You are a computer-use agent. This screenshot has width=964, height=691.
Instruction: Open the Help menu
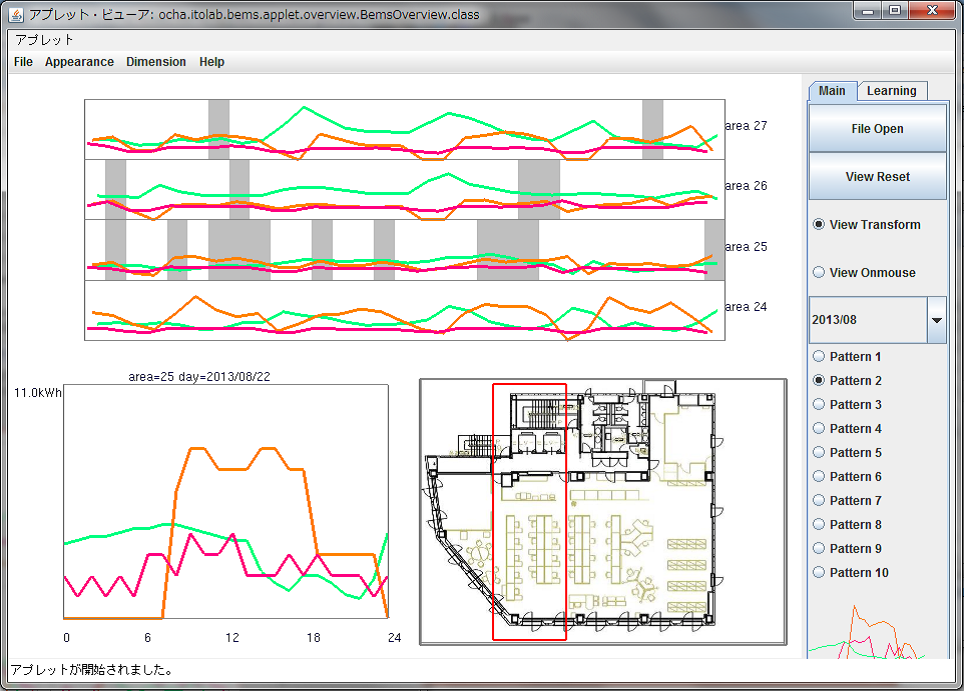(212, 62)
